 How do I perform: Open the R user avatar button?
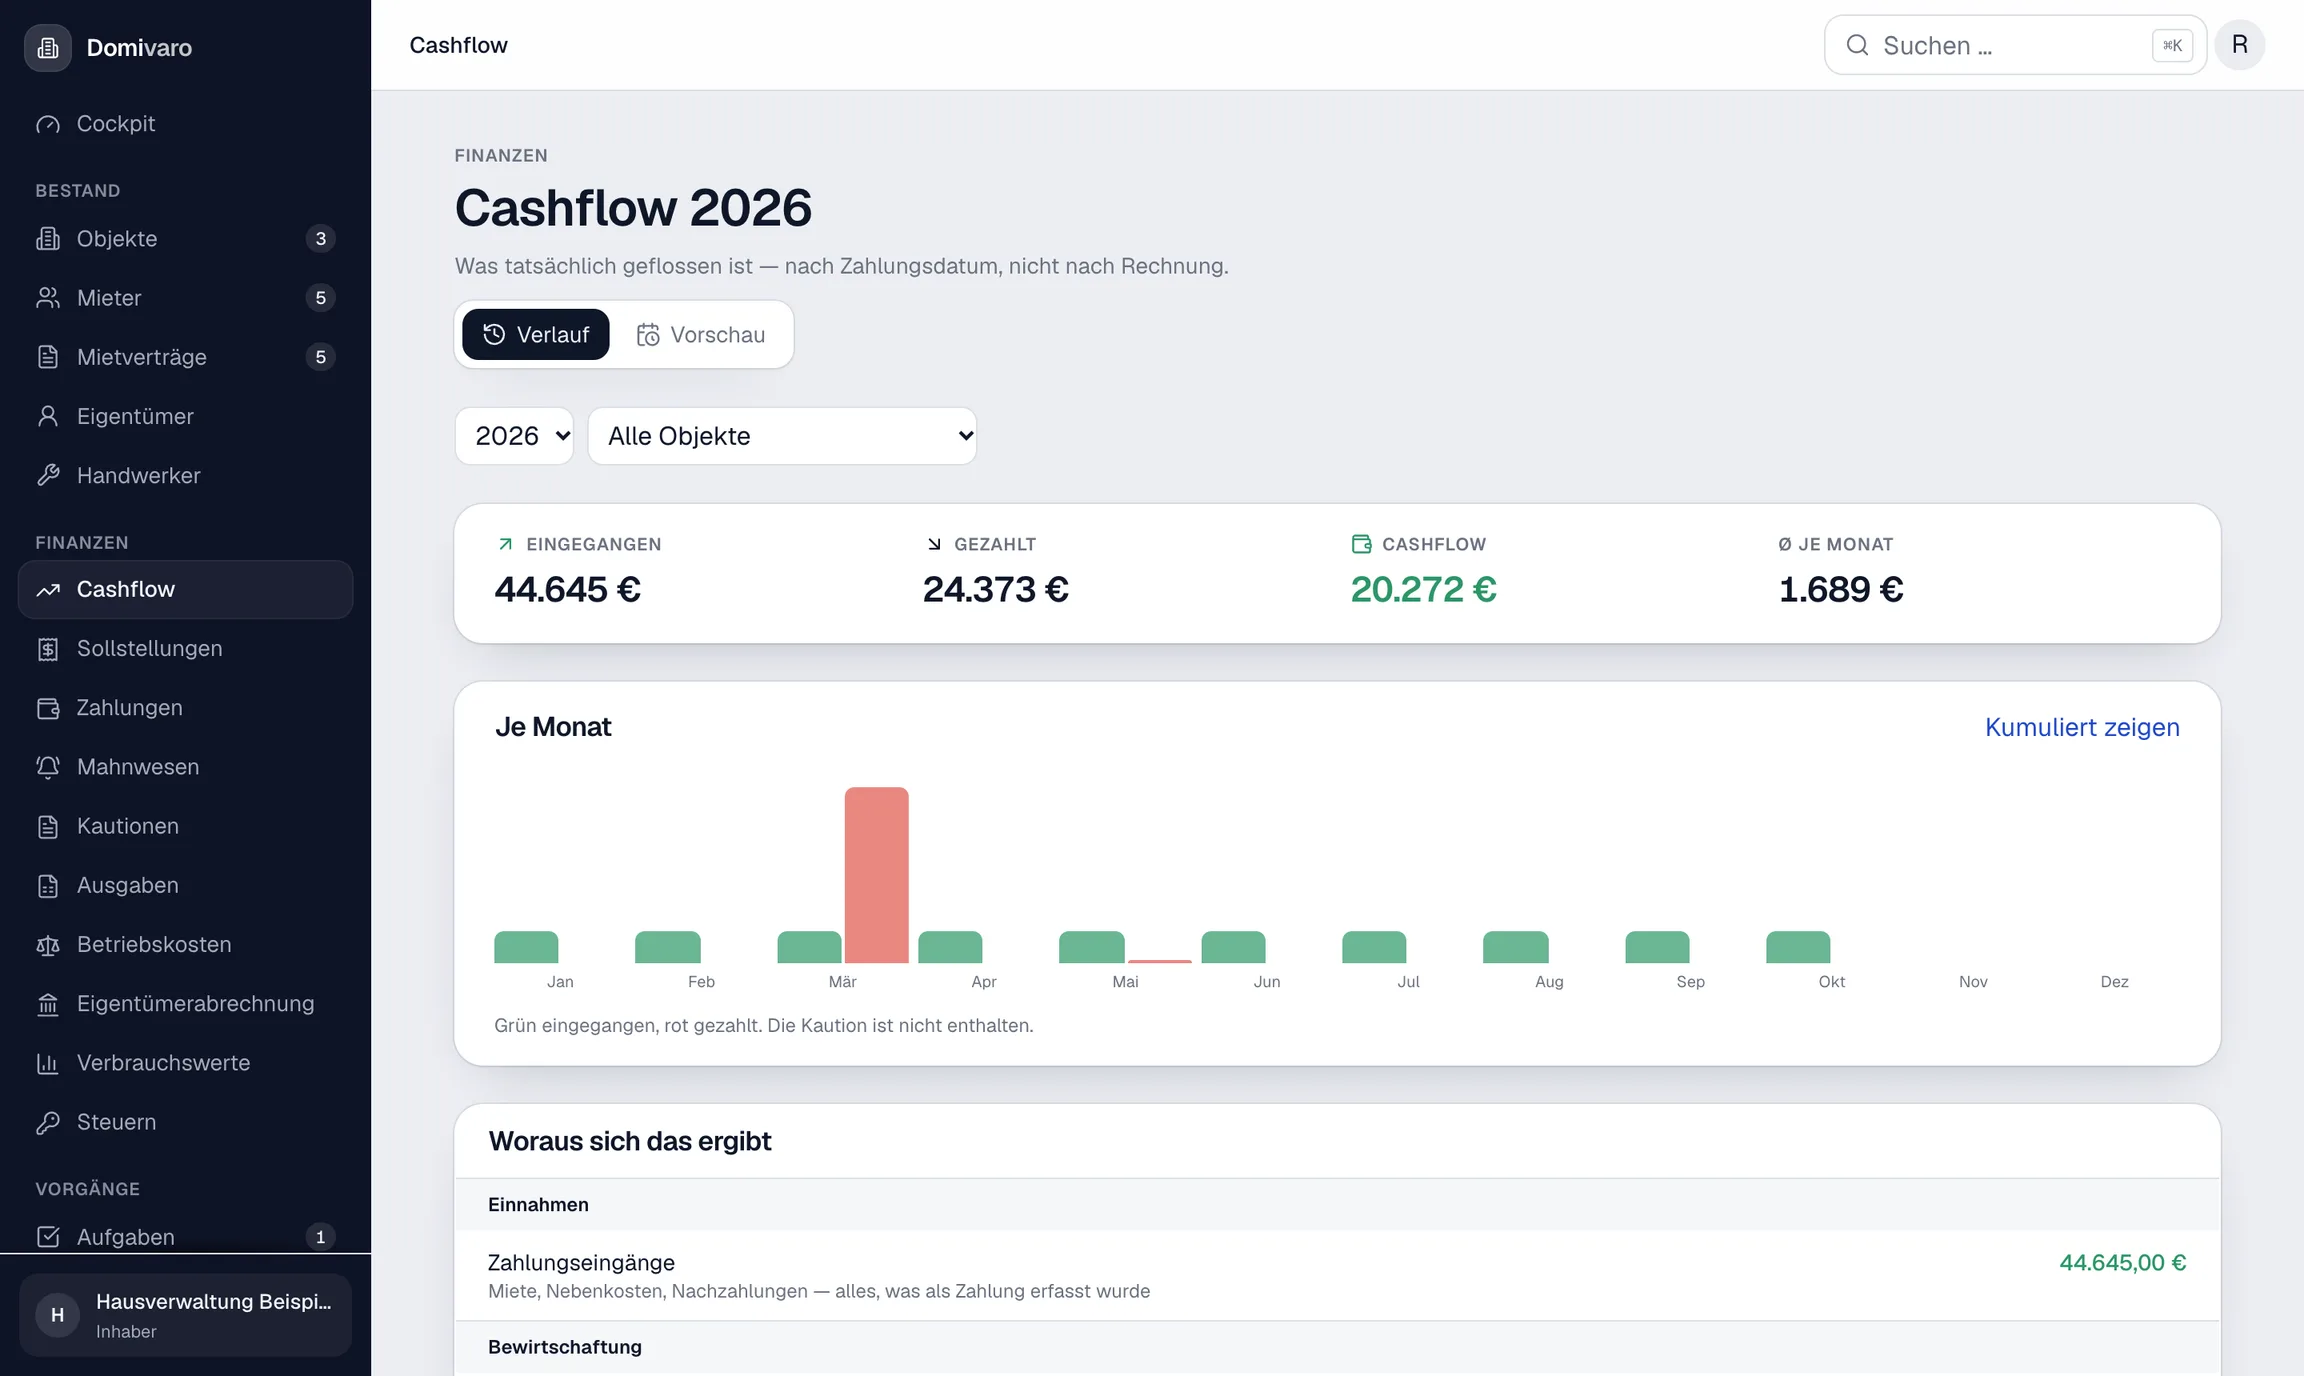[2240, 45]
